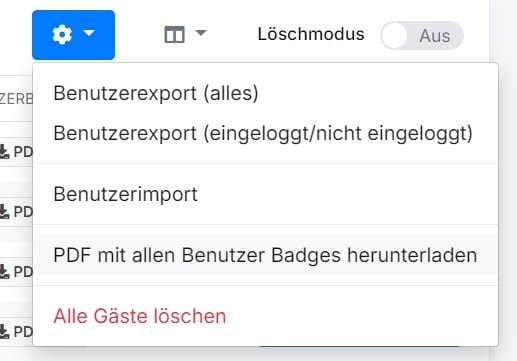Click the first row PD download link text
517x361 pixels.
[23, 152]
